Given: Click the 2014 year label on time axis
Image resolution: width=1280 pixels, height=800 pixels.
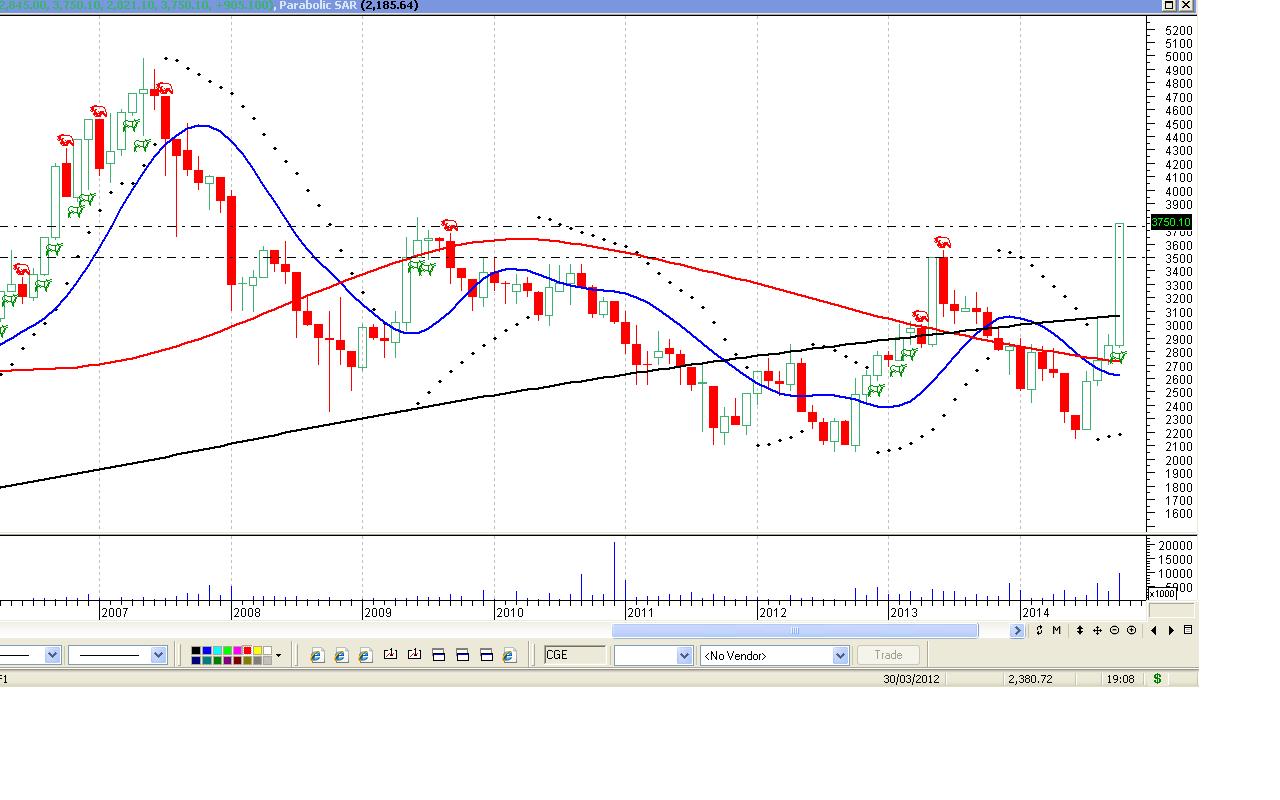Looking at the screenshot, I should (1035, 612).
